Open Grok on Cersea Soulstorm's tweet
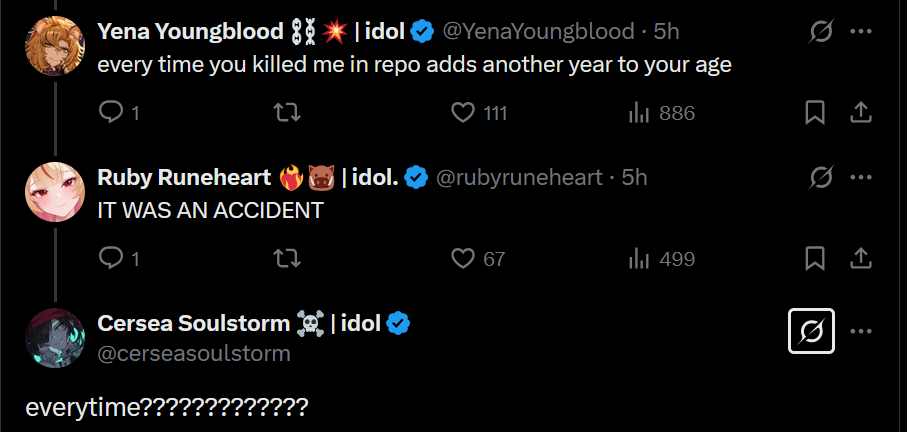Image resolution: width=907 pixels, height=432 pixels. (811, 331)
